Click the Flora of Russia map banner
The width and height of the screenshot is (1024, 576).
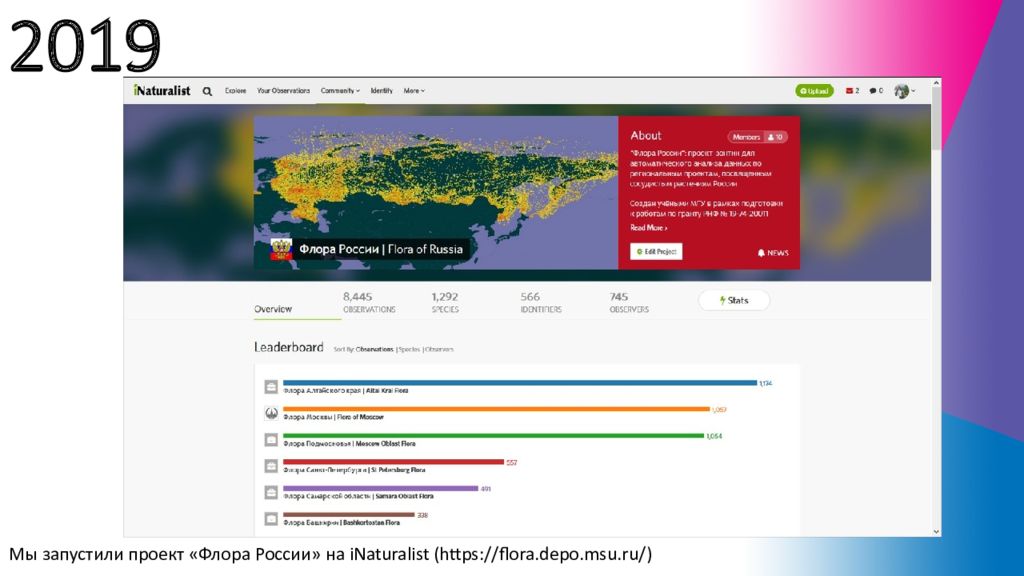[436, 193]
